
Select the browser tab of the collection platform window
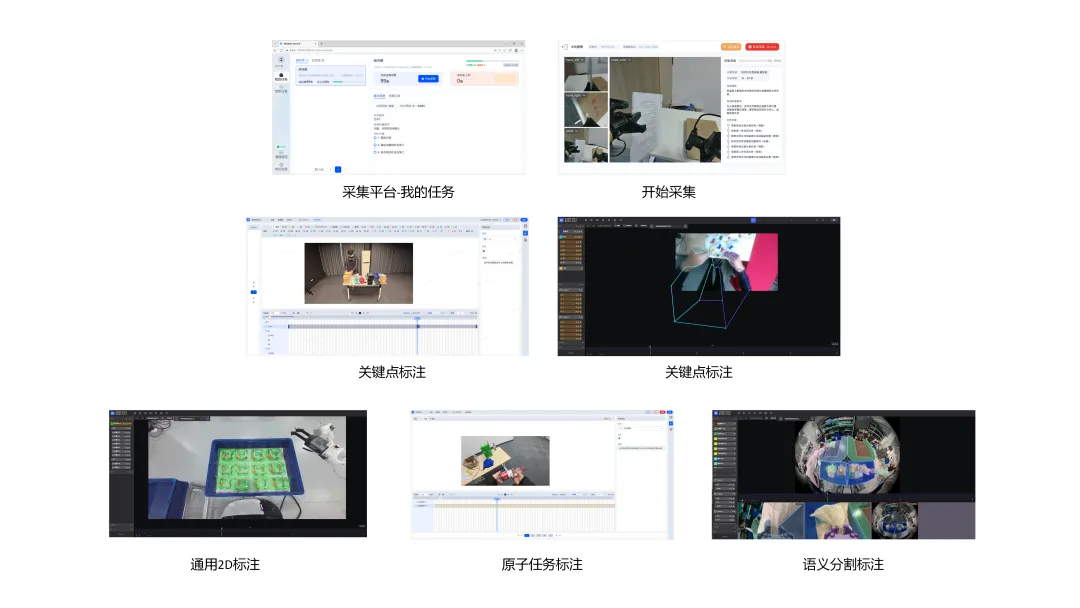(290, 42)
